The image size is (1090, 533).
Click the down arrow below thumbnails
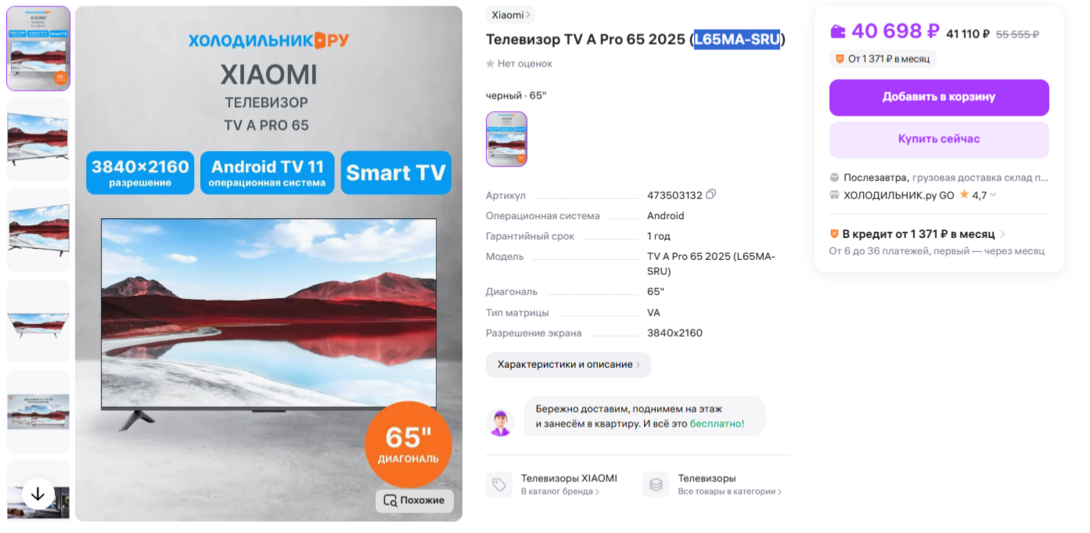38,494
